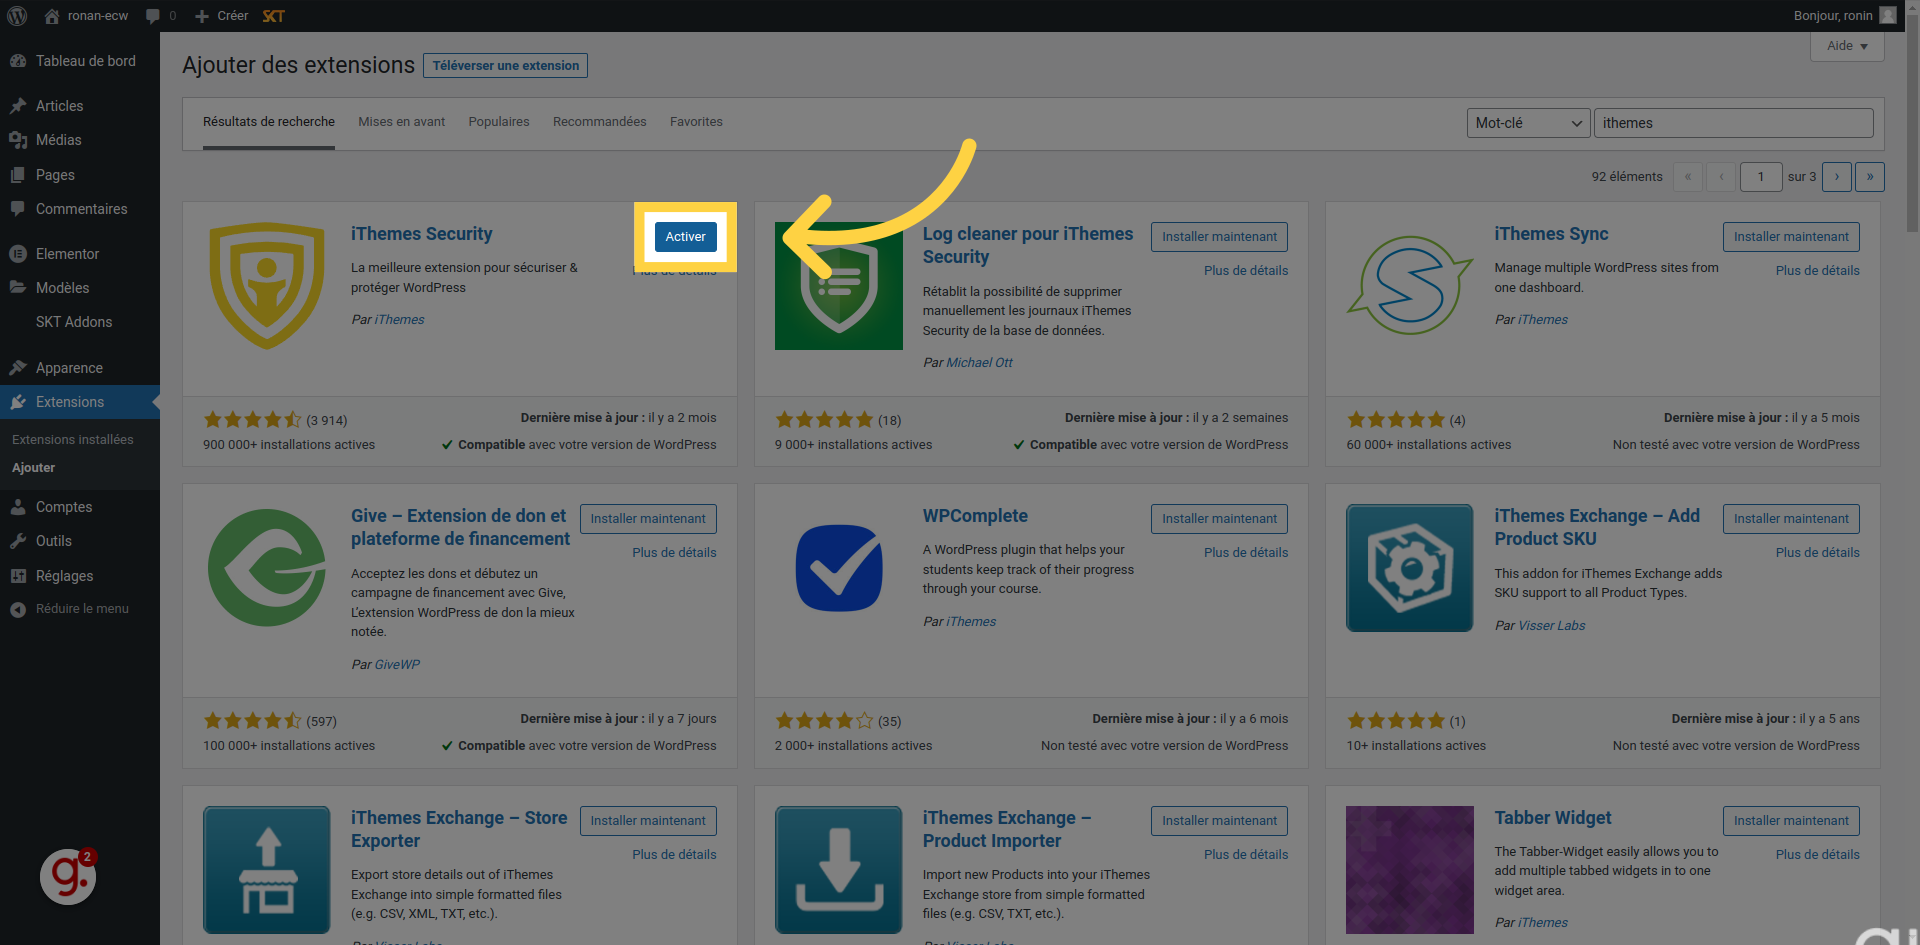Click the Product SKU gear logo
Image resolution: width=1920 pixels, height=945 pixels.
tap(1410, 568)
